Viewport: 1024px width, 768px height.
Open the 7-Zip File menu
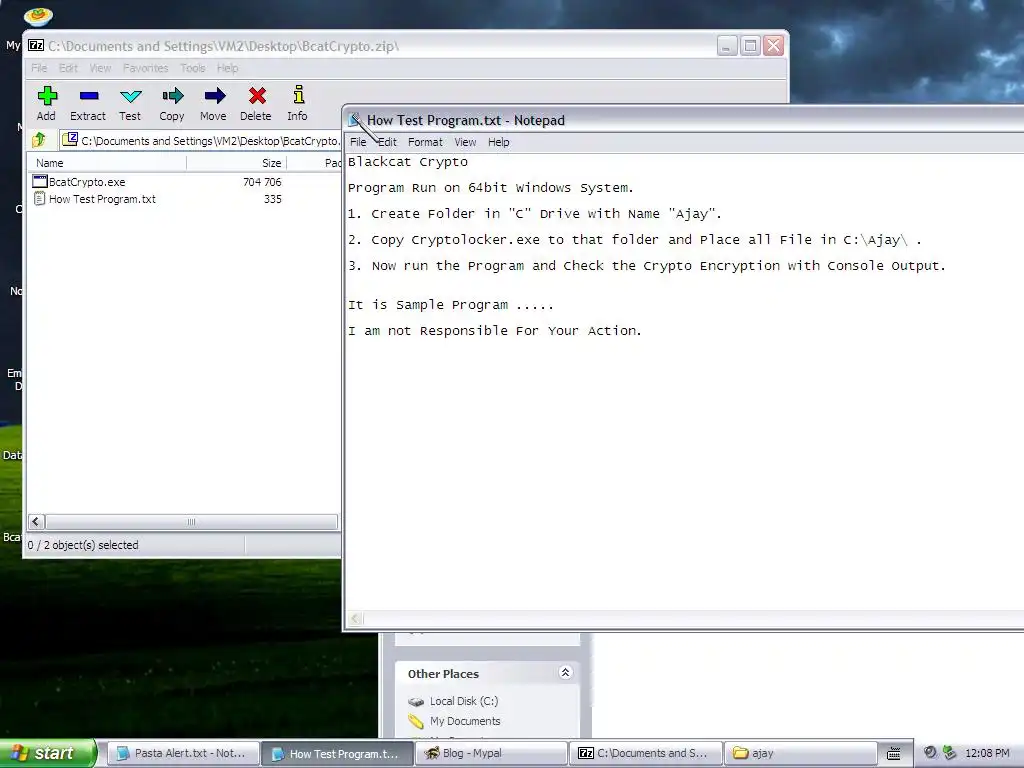pos(39,68)
